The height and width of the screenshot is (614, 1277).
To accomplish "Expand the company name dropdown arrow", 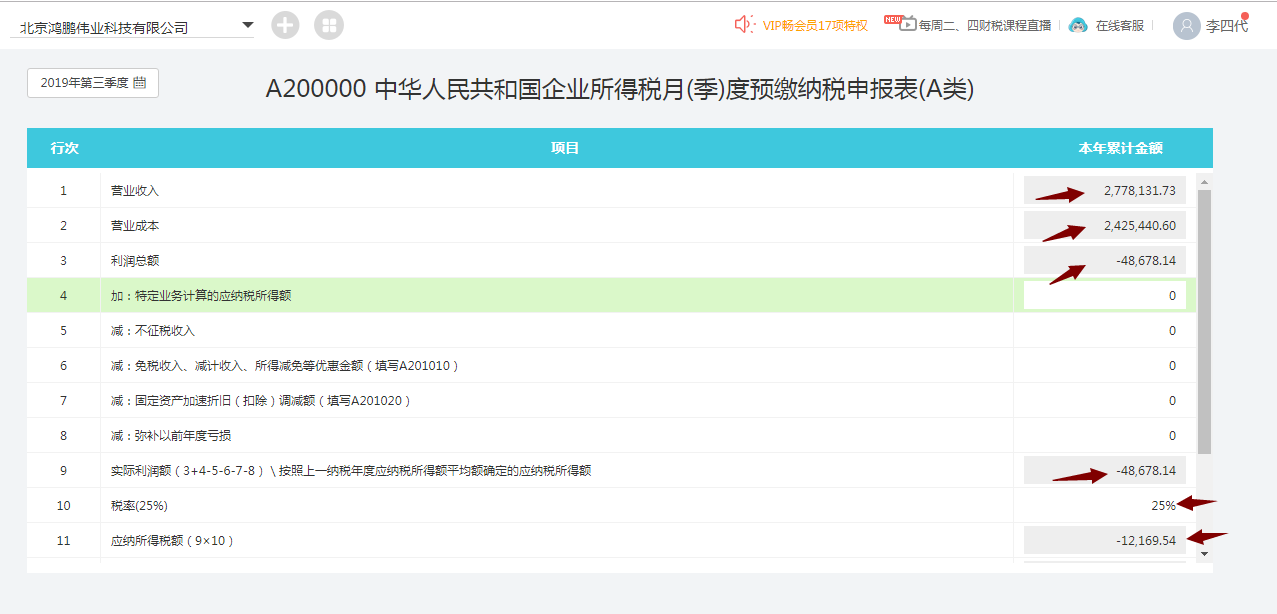I will tap(247, 25).
